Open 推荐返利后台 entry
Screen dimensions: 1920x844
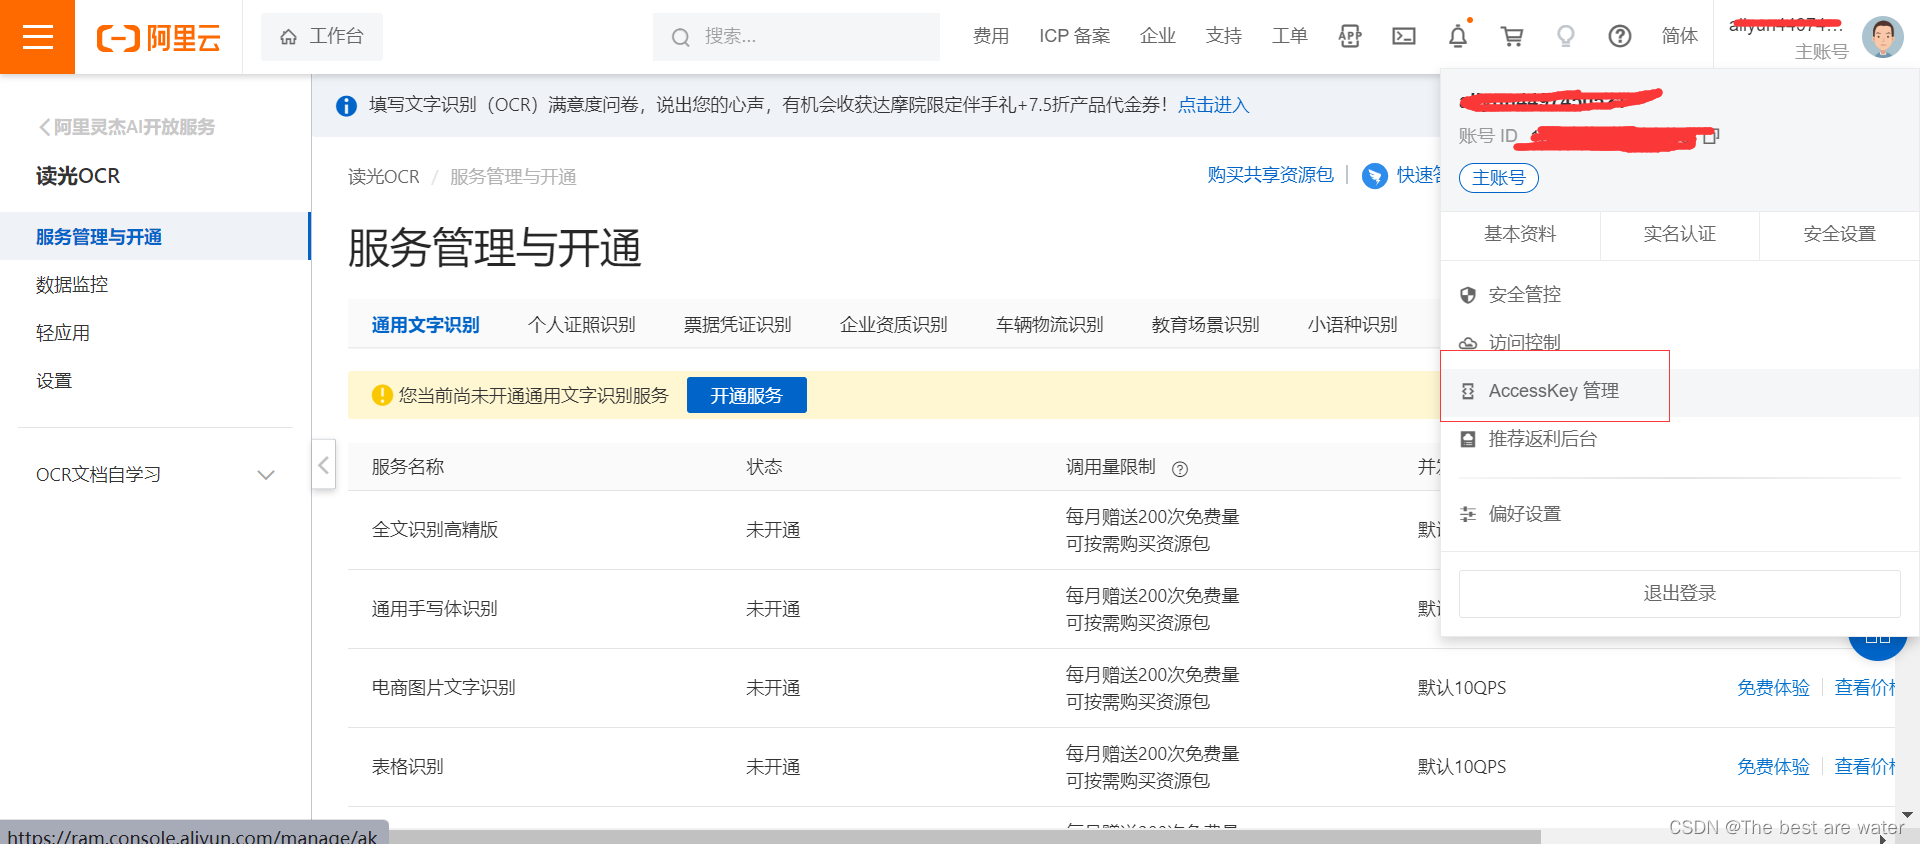click(x=1680, y=439)
